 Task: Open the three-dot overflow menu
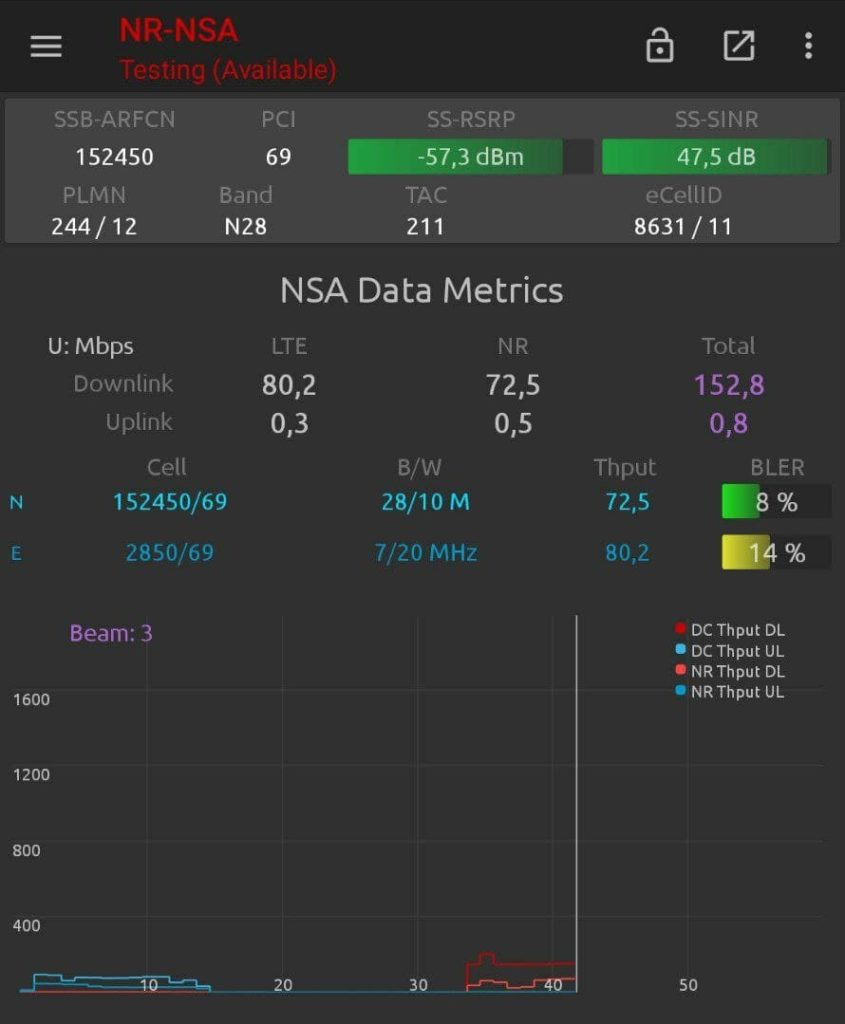[x=808, y=46]
